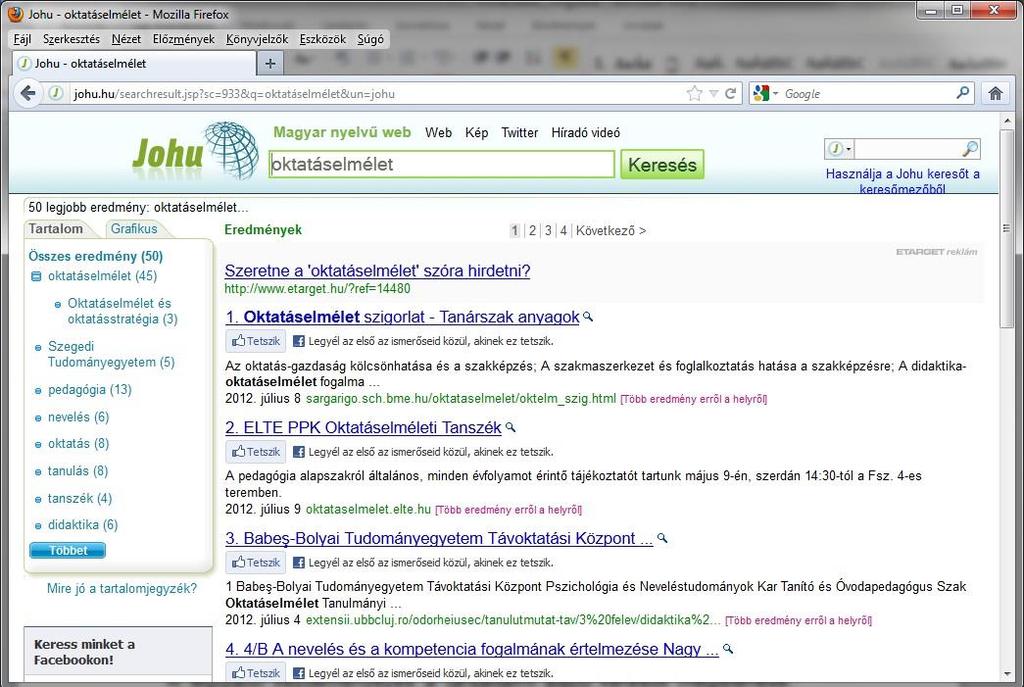Open the address bar history dropdown arrow

(x=713, y=94)
